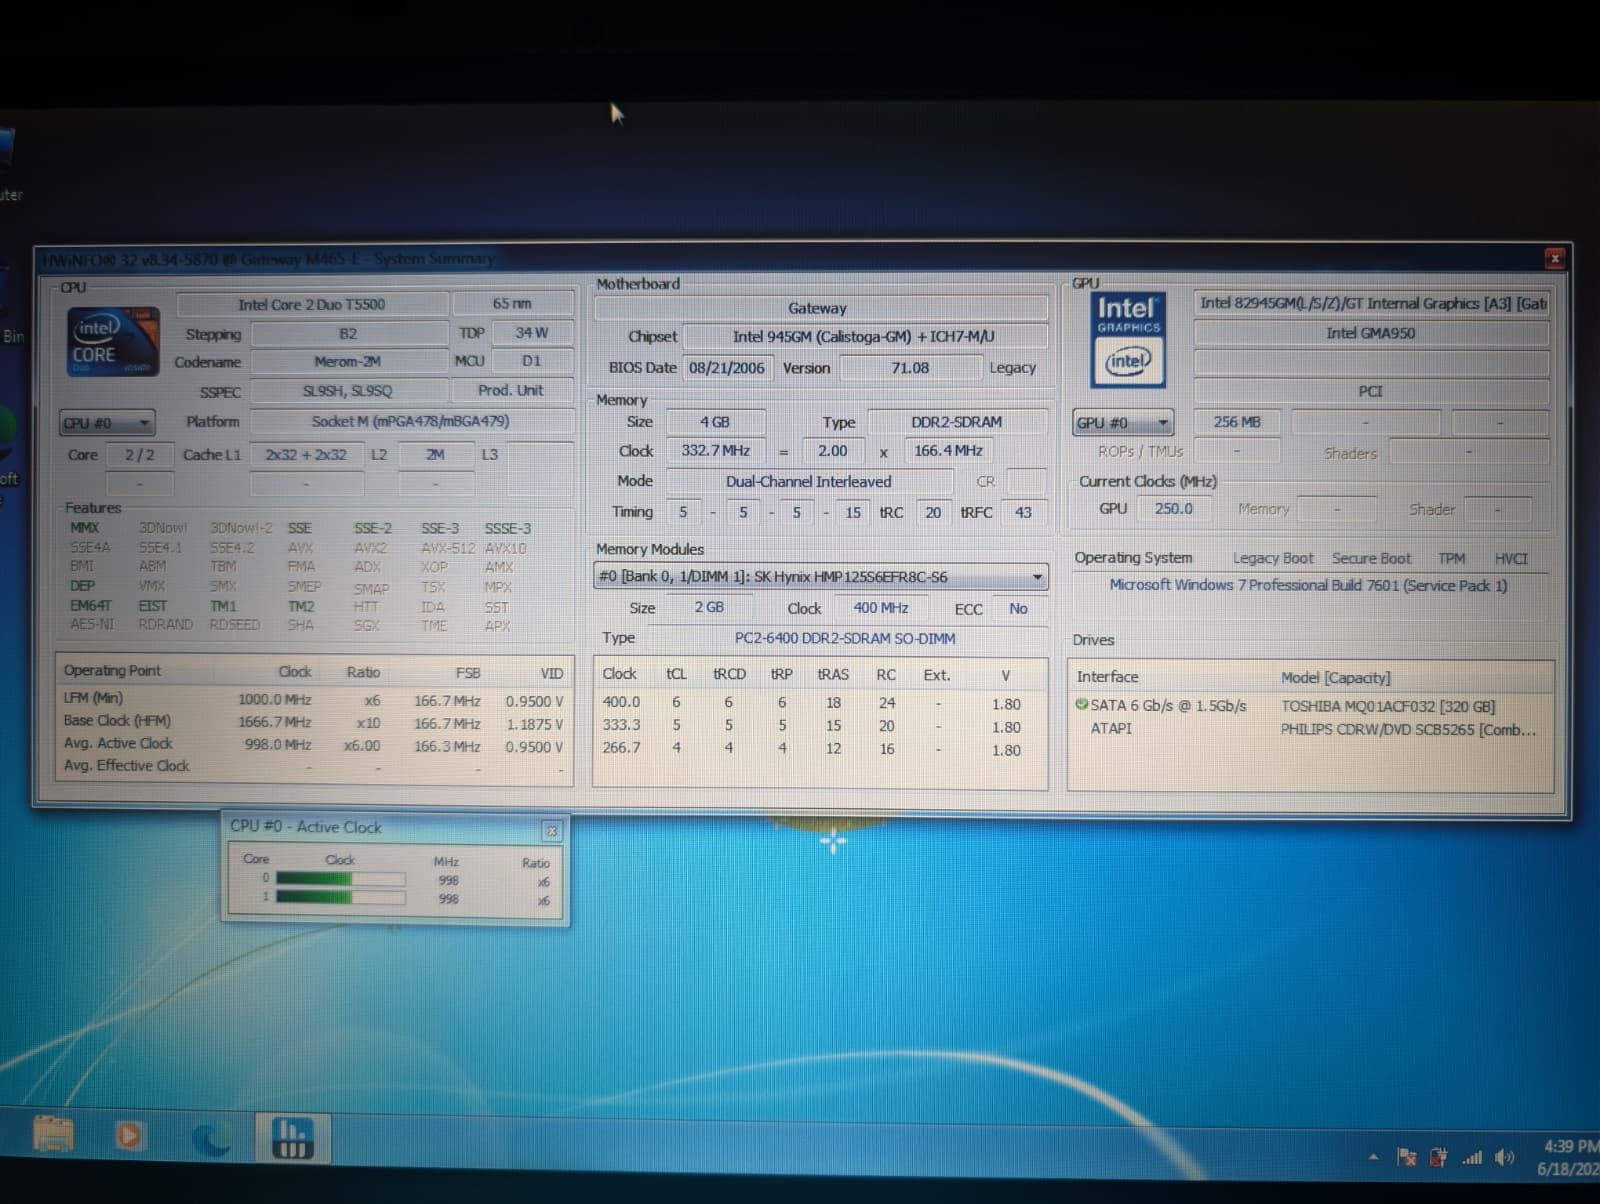The image size is (1600, 1204).
Task: Open the GPU #0 selector dropdown
Action: tap(1122, 422)
